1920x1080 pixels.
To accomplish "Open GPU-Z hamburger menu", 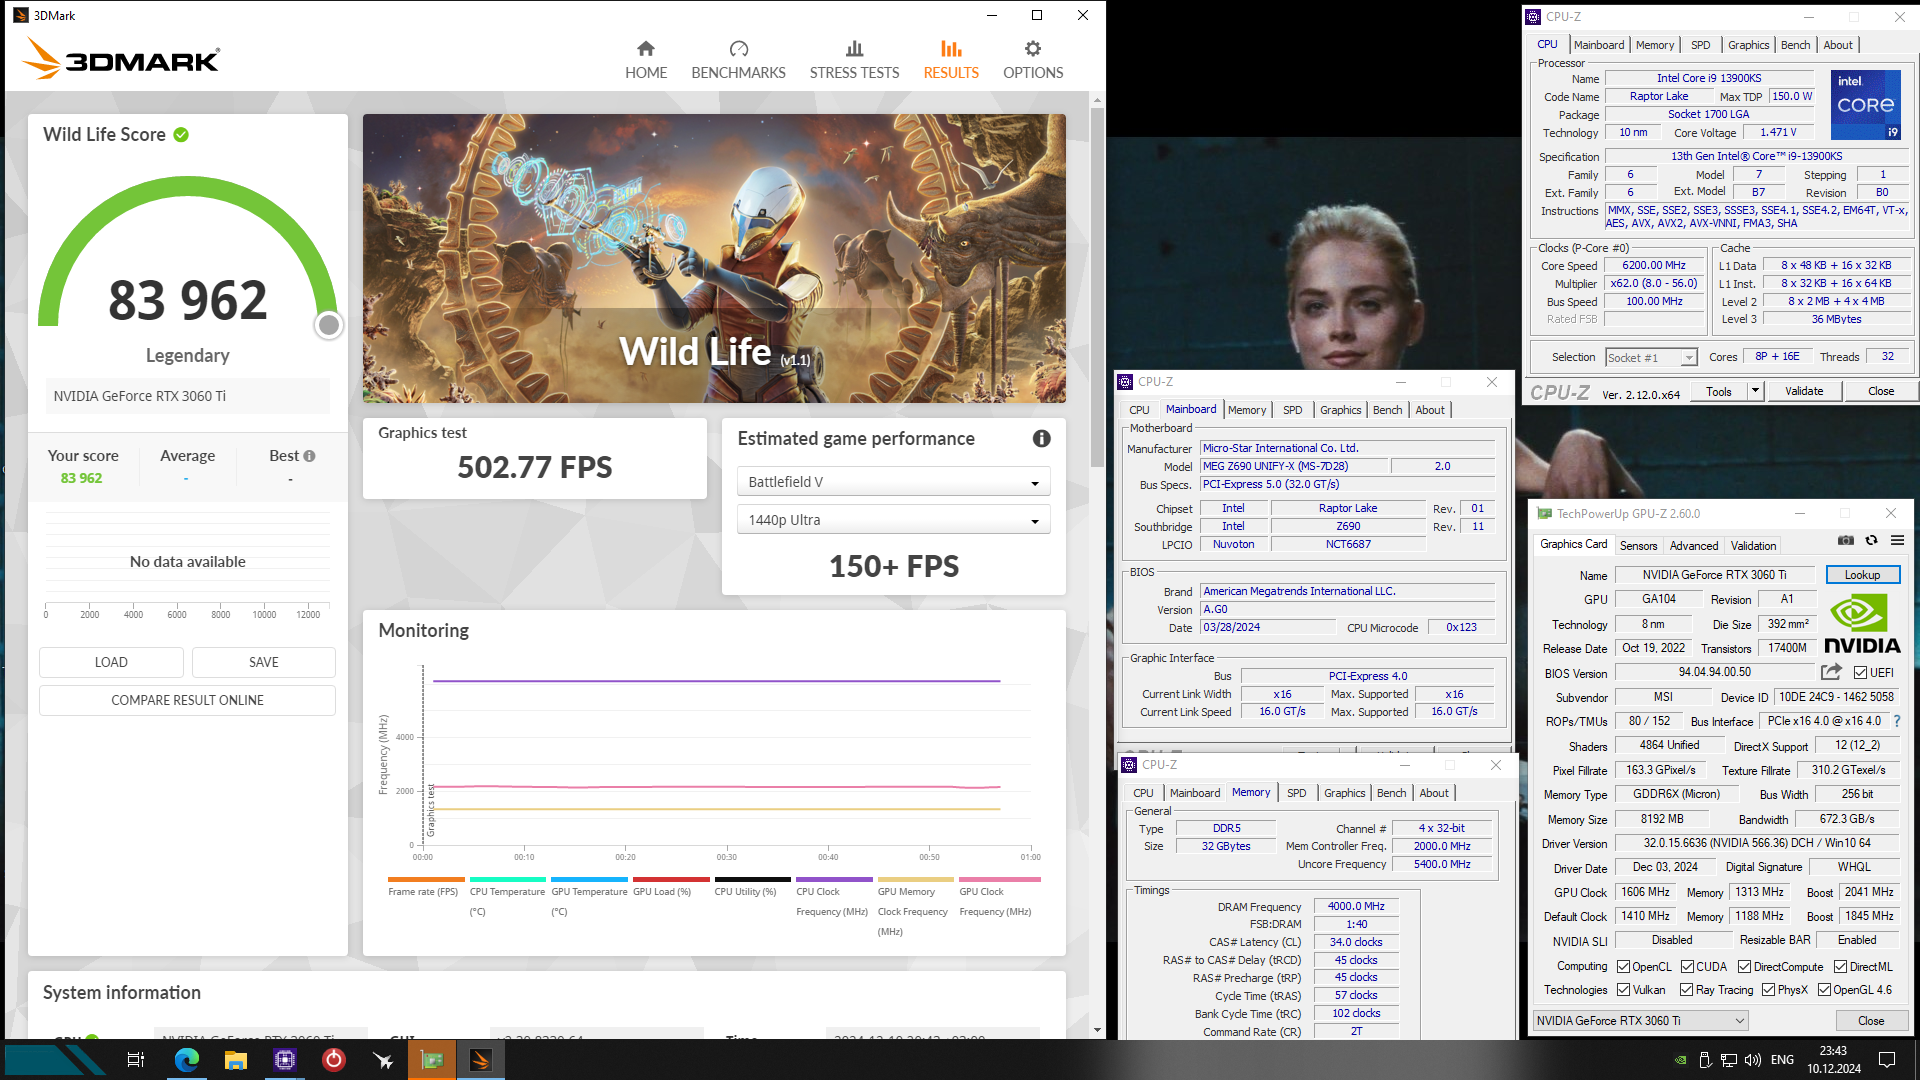I will tap(1897, 540).
